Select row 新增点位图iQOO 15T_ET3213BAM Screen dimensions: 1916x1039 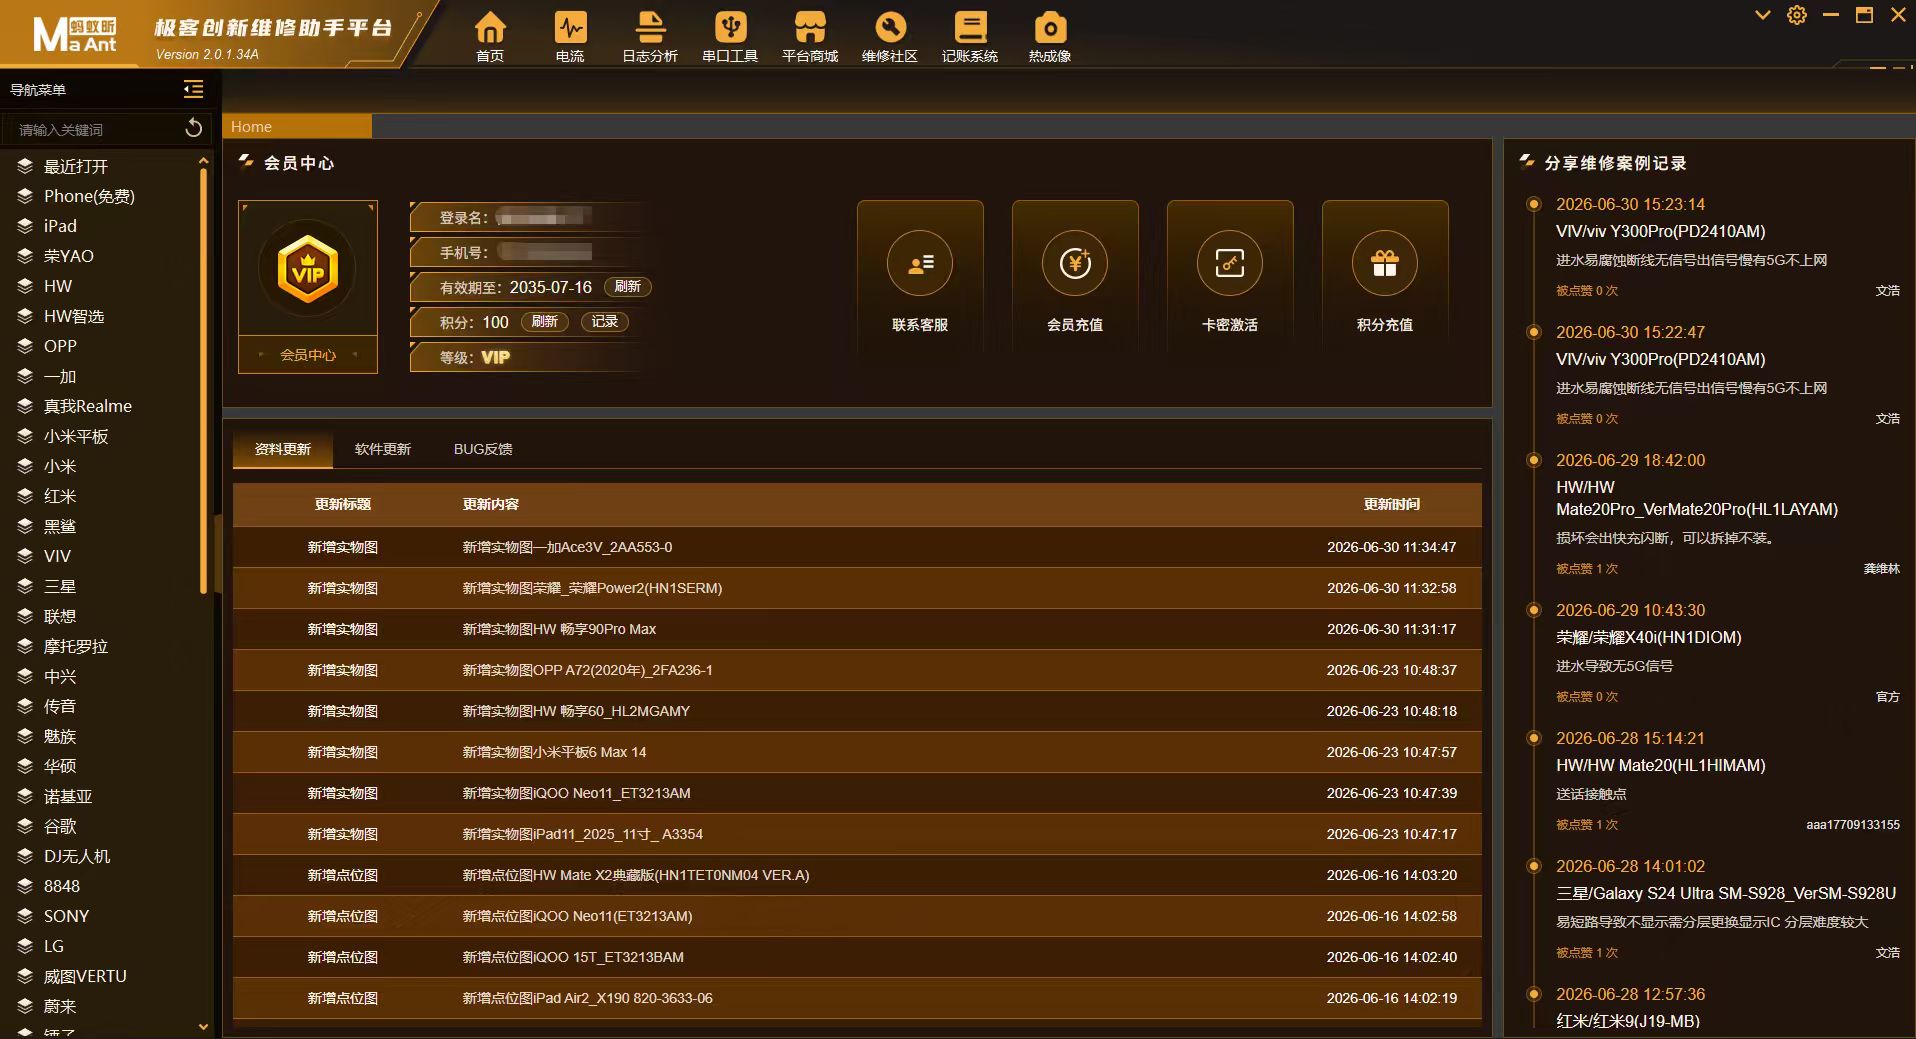tap(857, 957)
